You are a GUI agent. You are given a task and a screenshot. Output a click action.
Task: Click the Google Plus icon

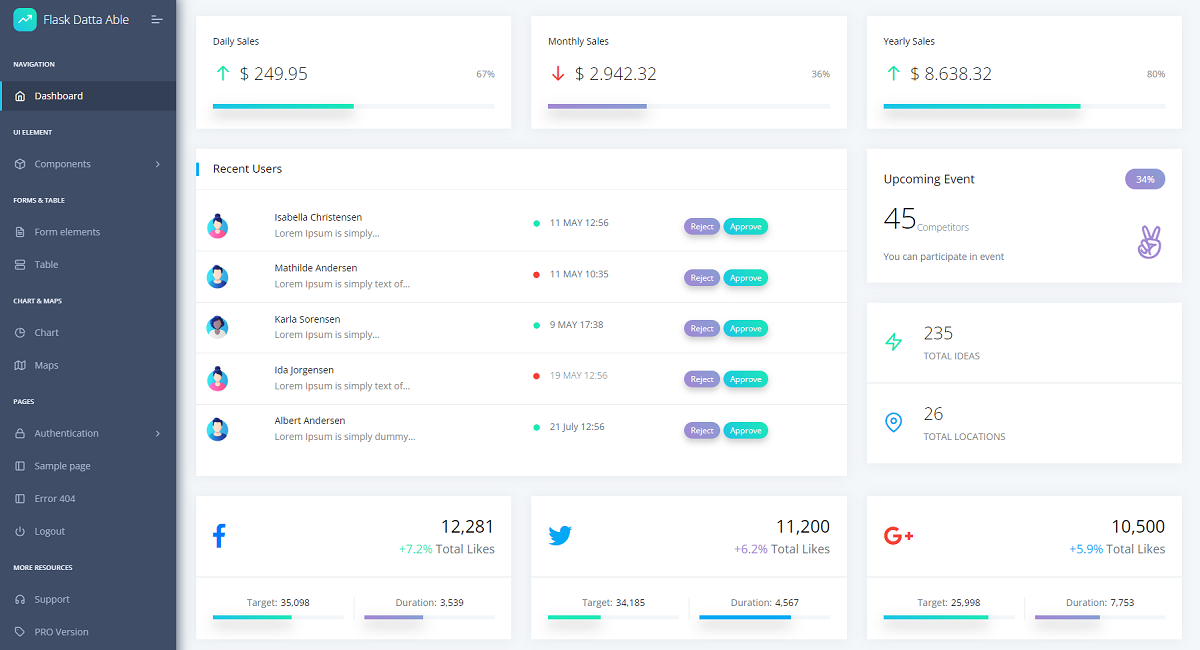[x=899, y=536]
